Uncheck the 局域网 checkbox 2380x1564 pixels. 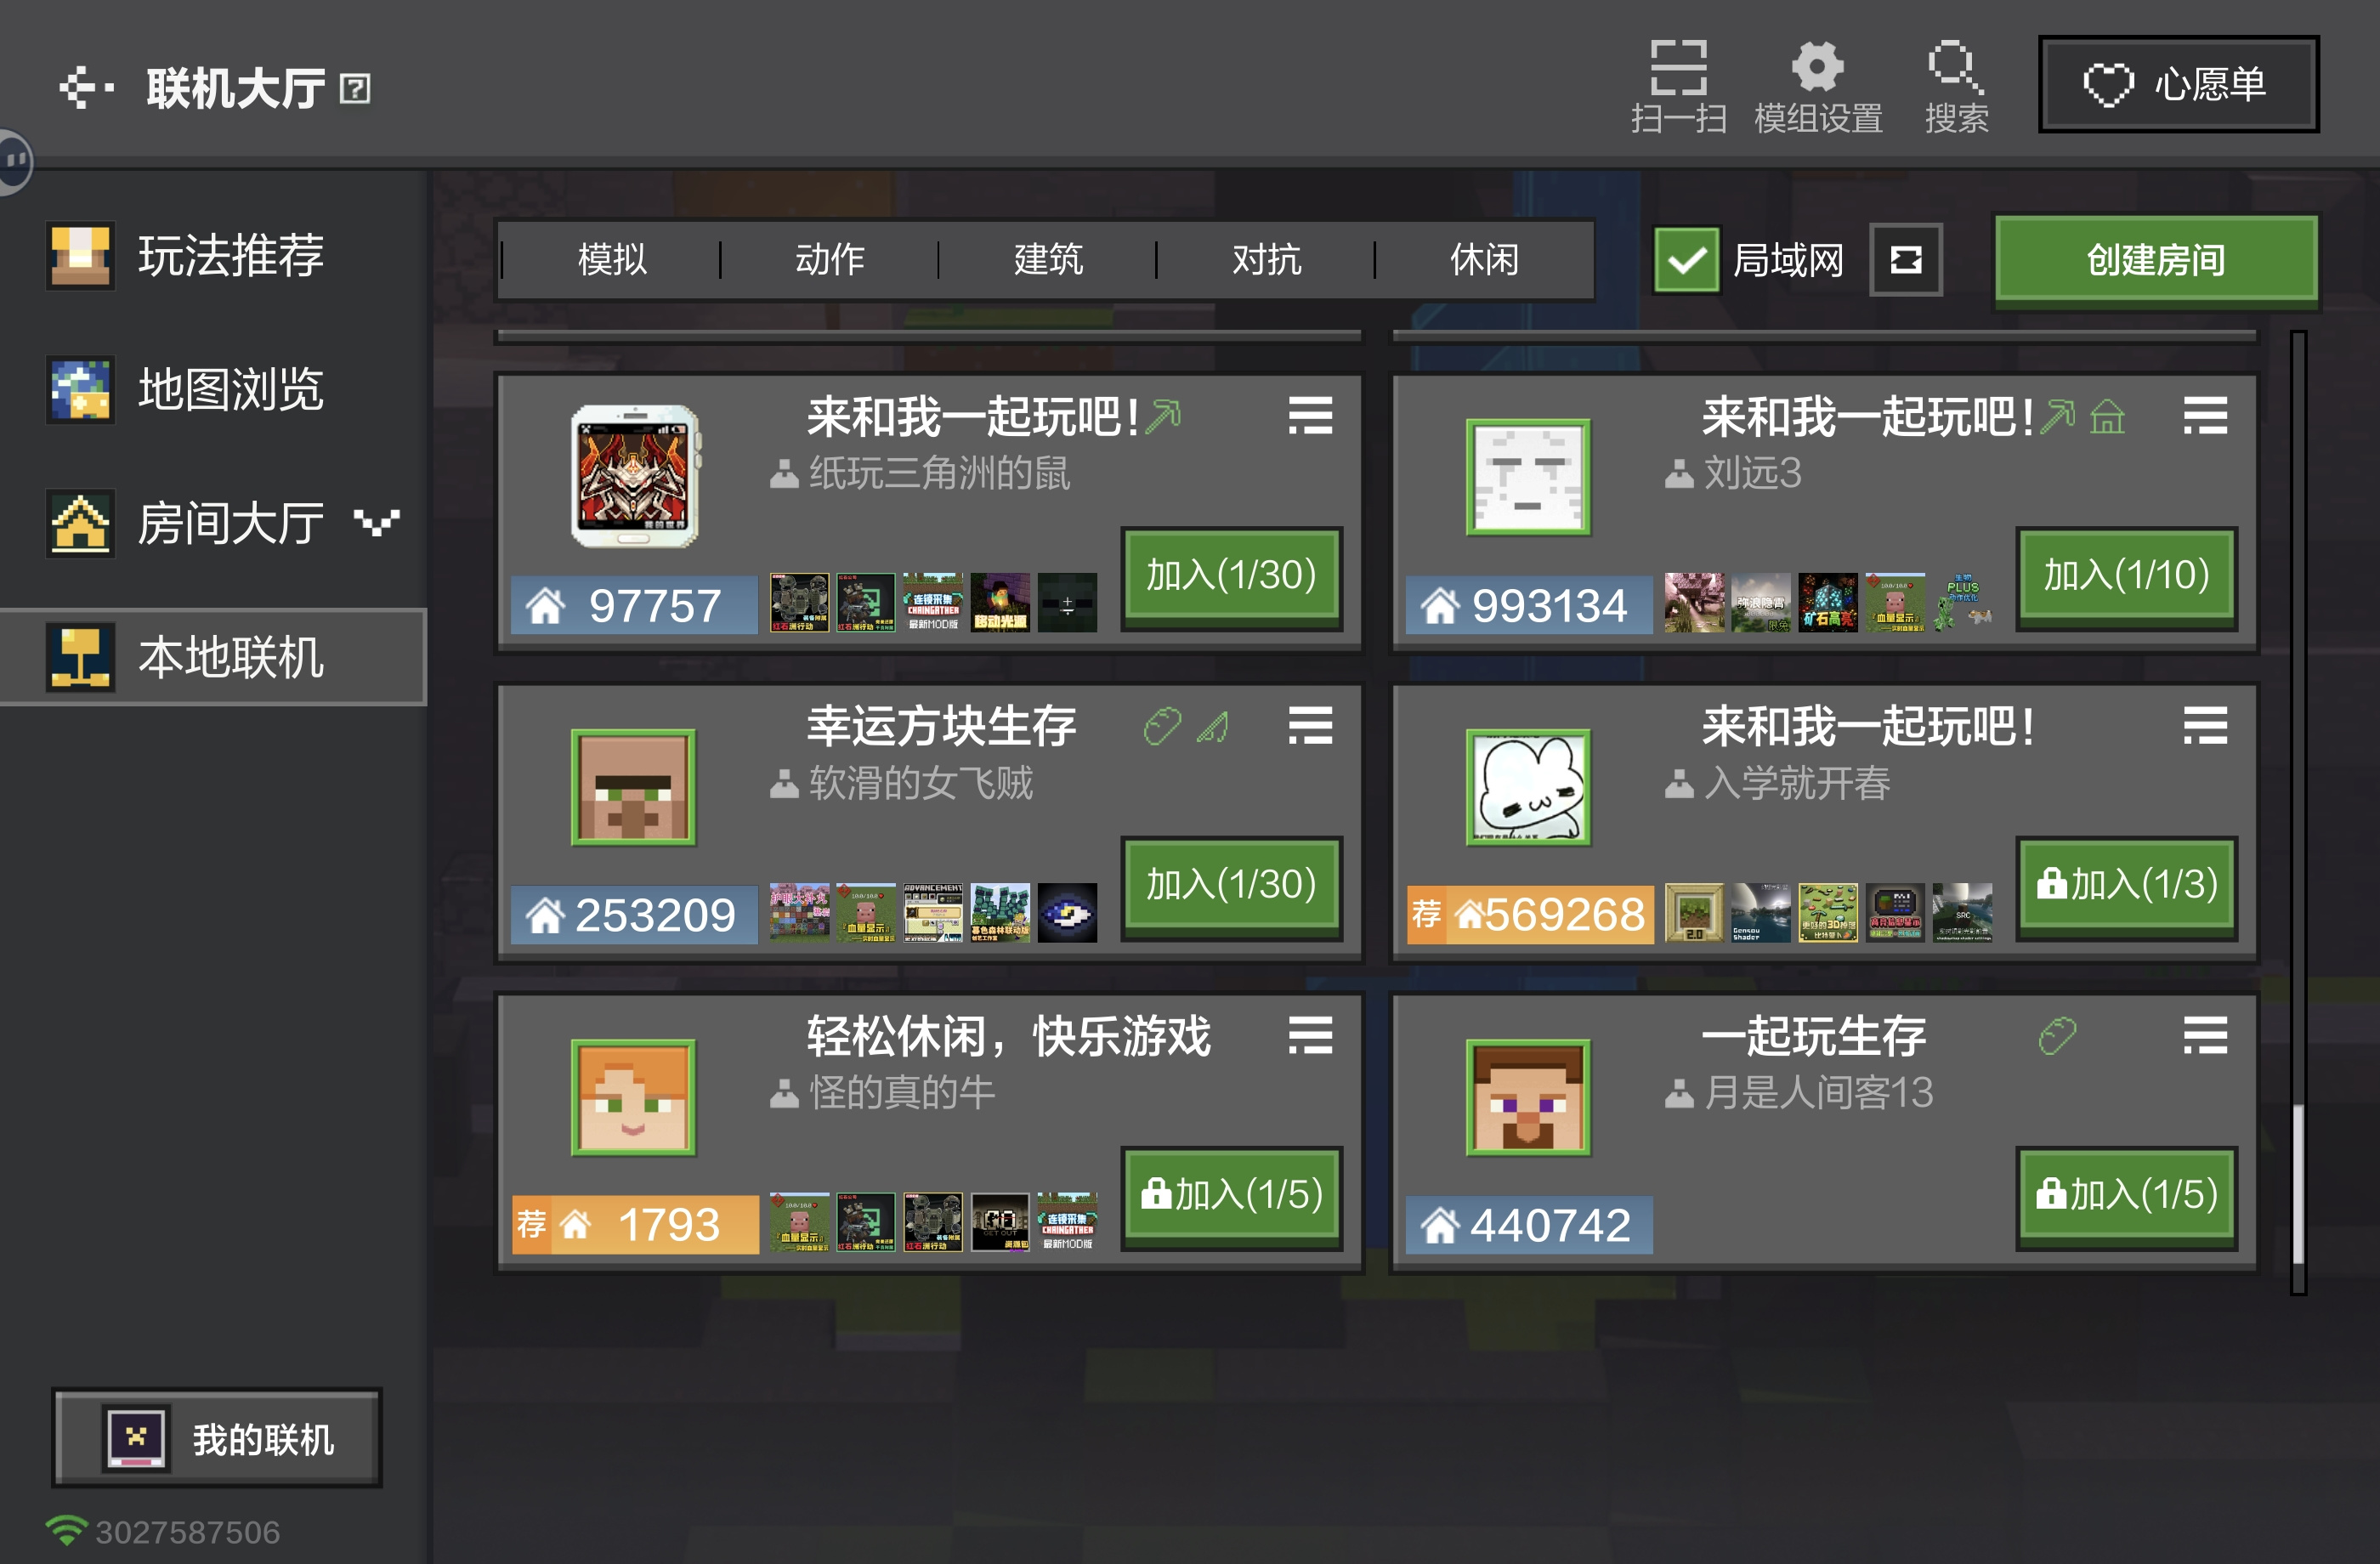tap(1686, 260)
